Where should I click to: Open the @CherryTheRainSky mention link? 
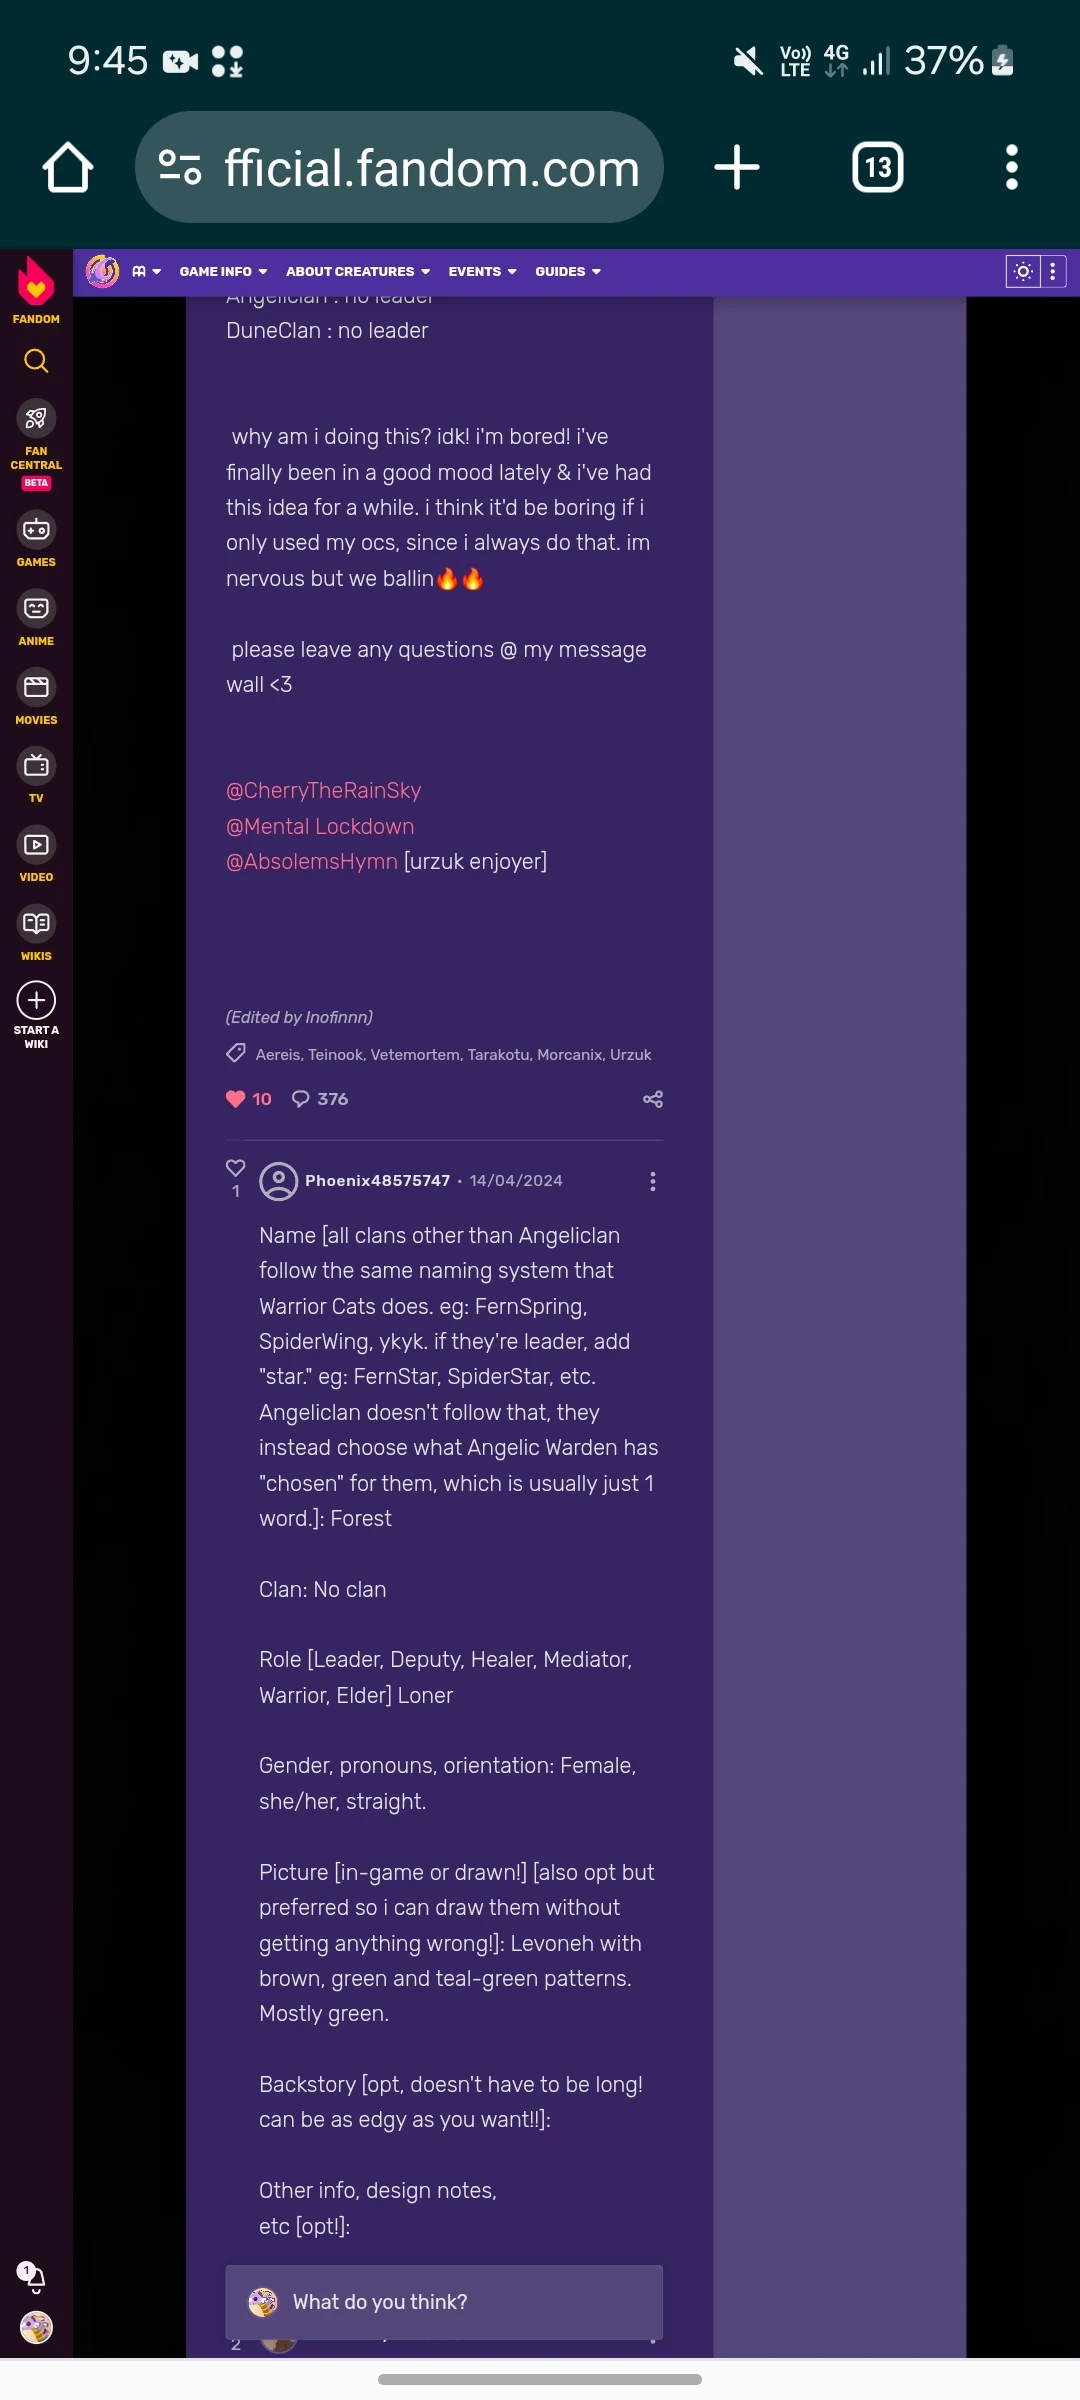324,791
